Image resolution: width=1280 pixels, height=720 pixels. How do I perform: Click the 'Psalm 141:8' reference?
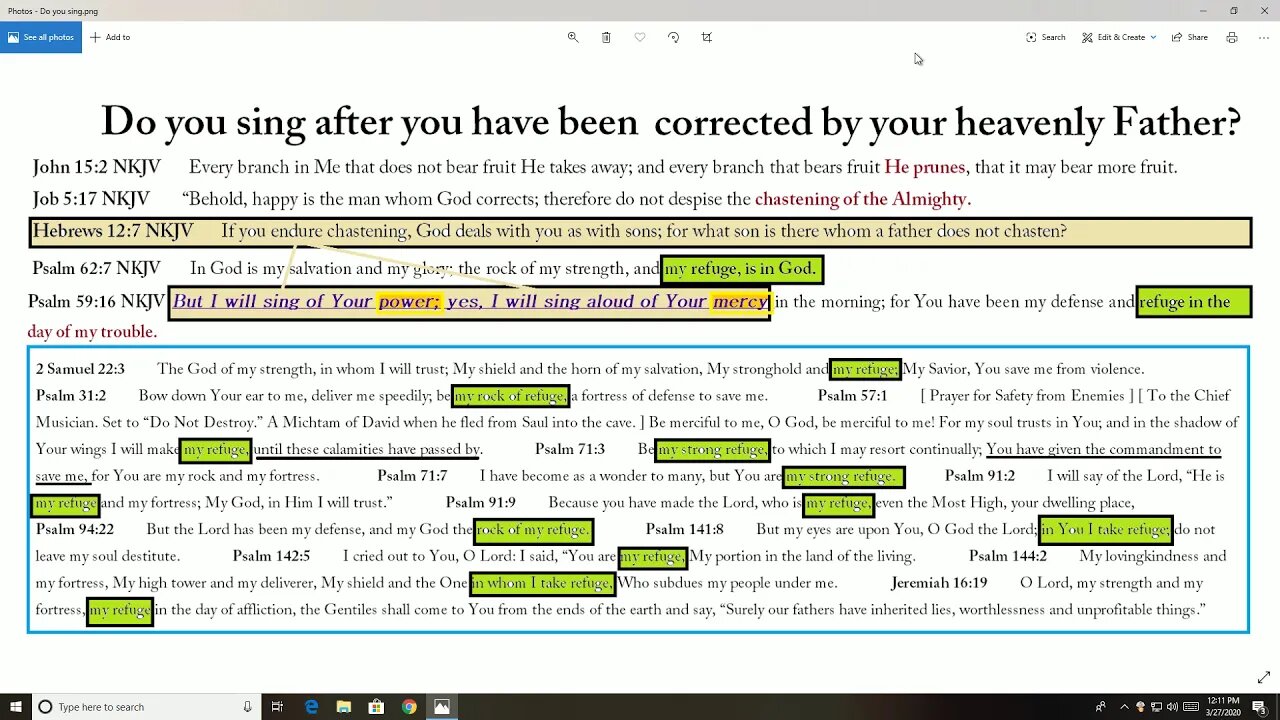coord(685,529)
